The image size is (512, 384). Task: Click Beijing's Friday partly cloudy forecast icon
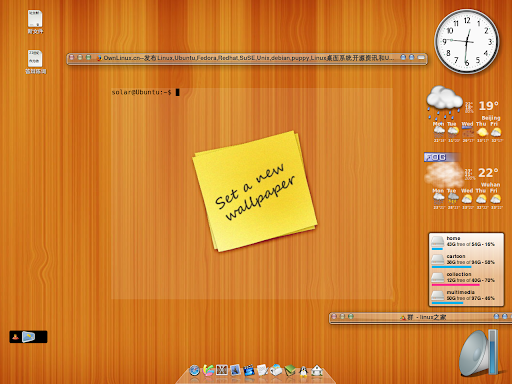pyautogui.click(x=496, y=132)
